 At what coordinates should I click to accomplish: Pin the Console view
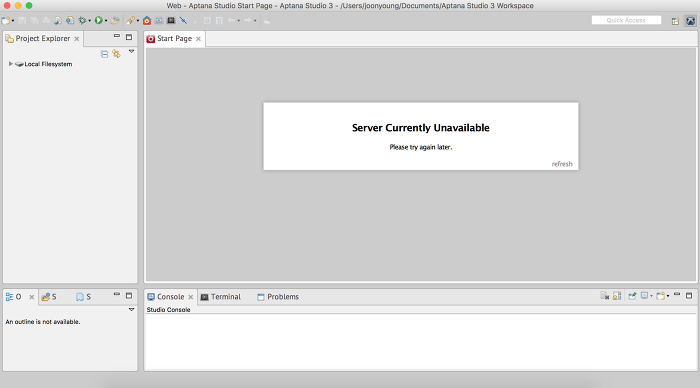[632, 296]
